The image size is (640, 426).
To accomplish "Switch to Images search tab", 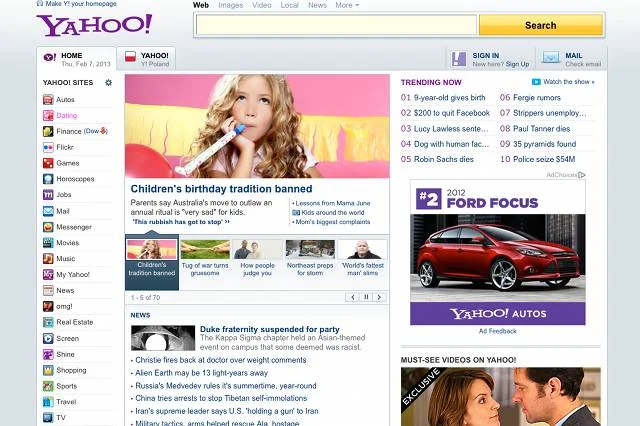I will [x=231, y=5].
